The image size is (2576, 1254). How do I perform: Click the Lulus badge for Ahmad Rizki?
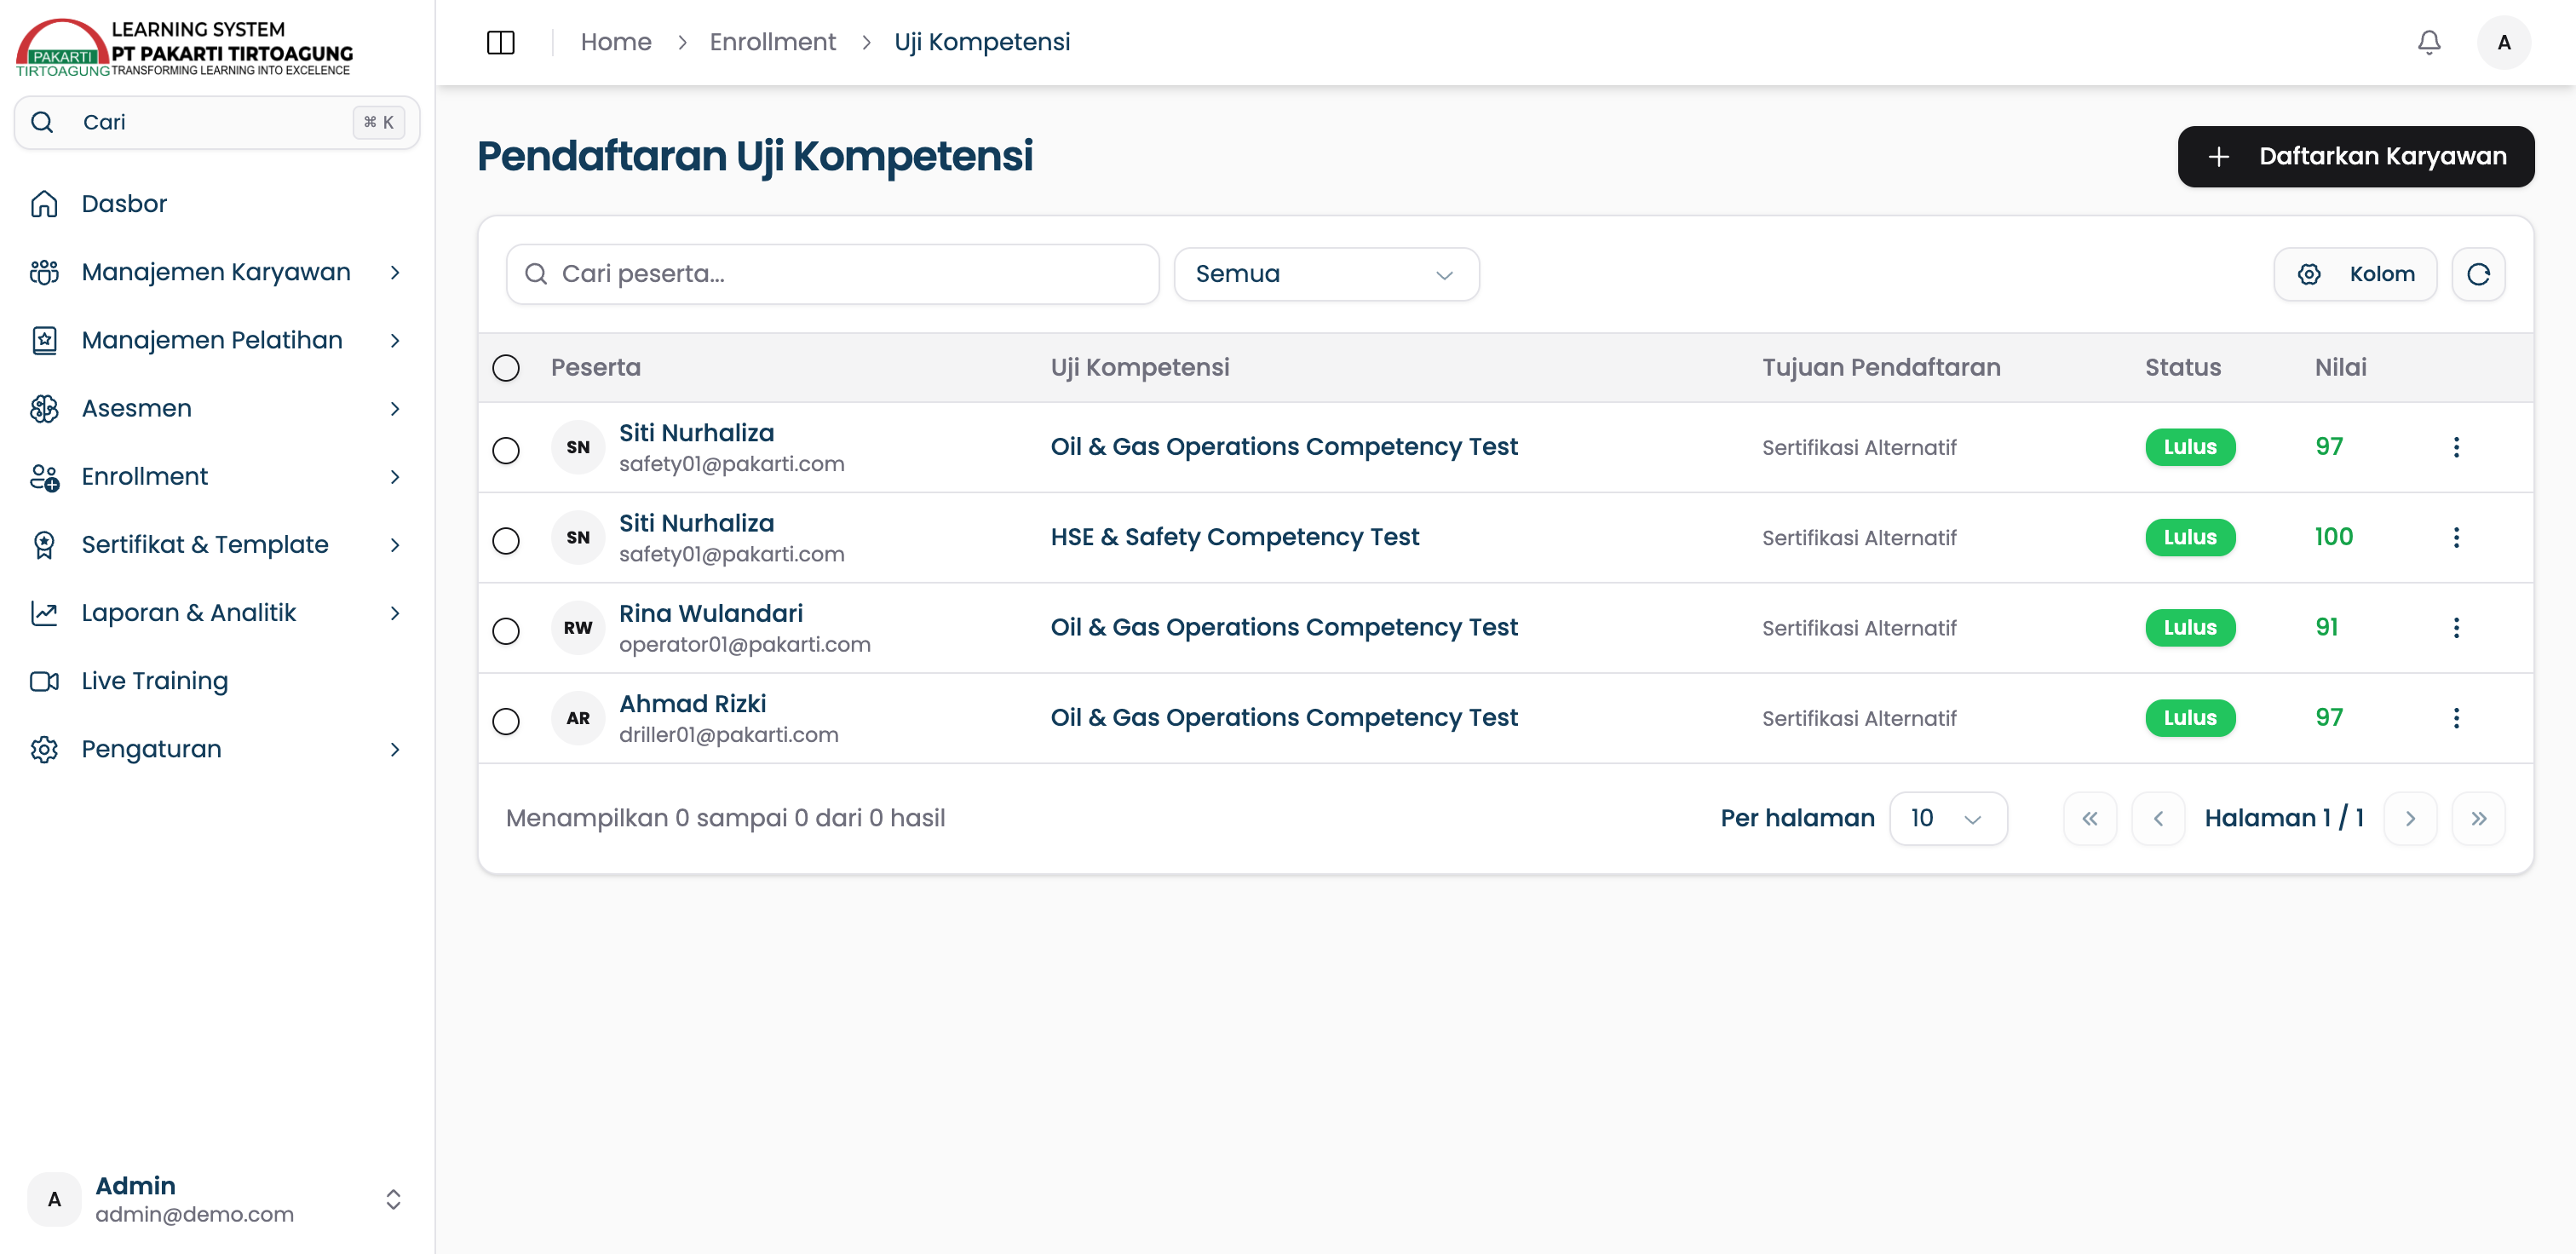2190,718
